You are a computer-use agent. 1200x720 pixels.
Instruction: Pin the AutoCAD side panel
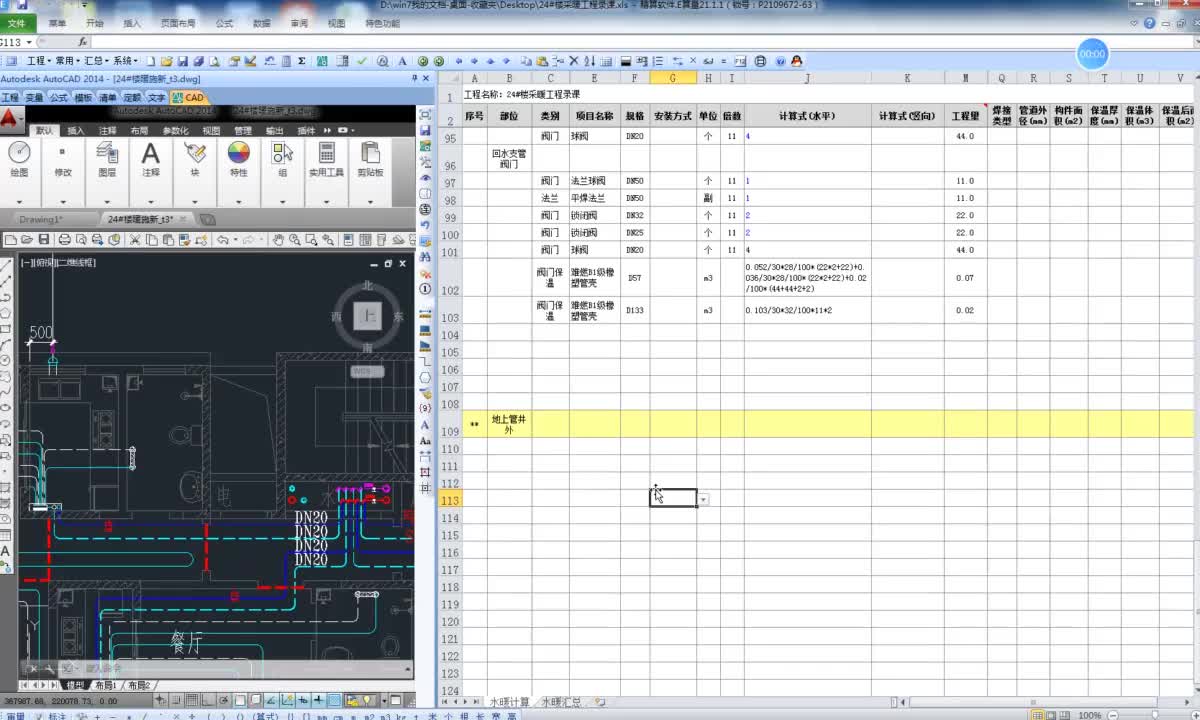click(414, 78)
